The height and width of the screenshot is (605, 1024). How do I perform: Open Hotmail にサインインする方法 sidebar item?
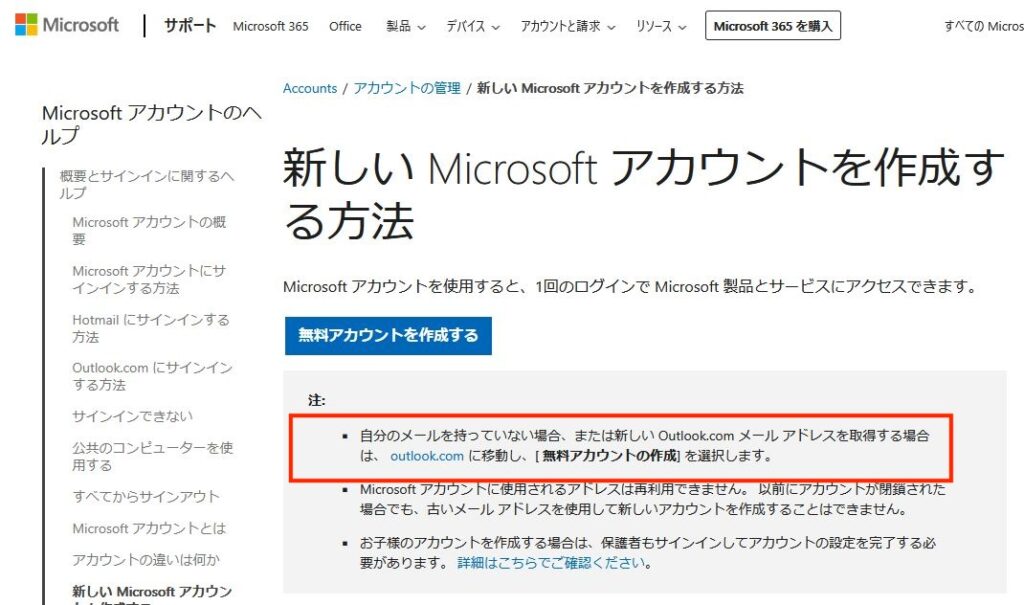coord(150,328)
